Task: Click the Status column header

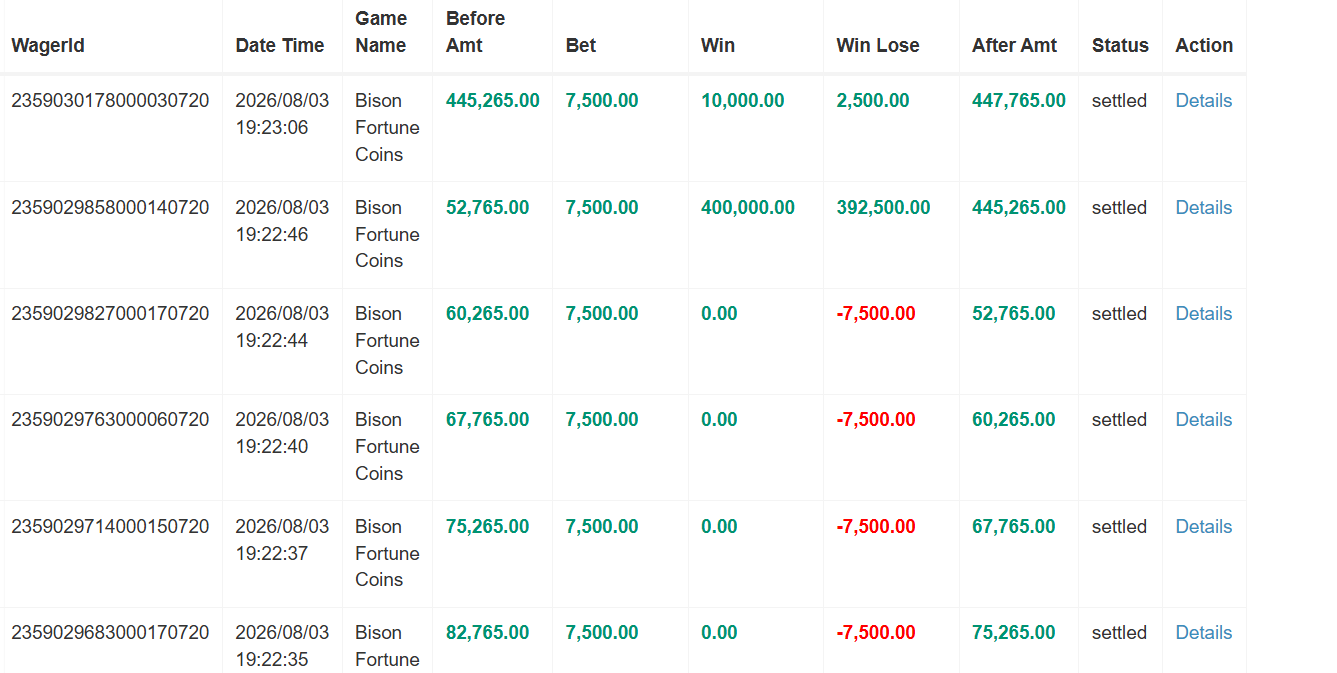Action: tap(1120, 46)
